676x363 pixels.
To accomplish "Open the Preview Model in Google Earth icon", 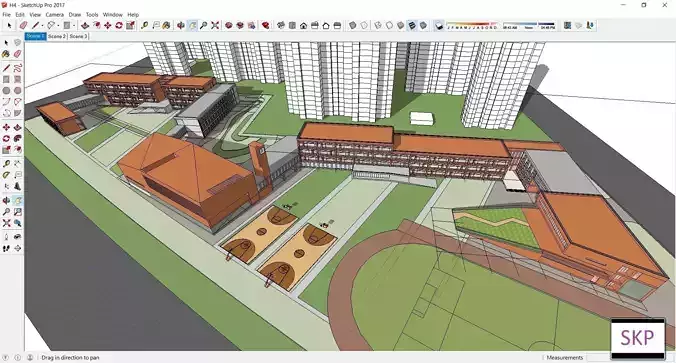I will pyautogui.click(x=590, y=25).
